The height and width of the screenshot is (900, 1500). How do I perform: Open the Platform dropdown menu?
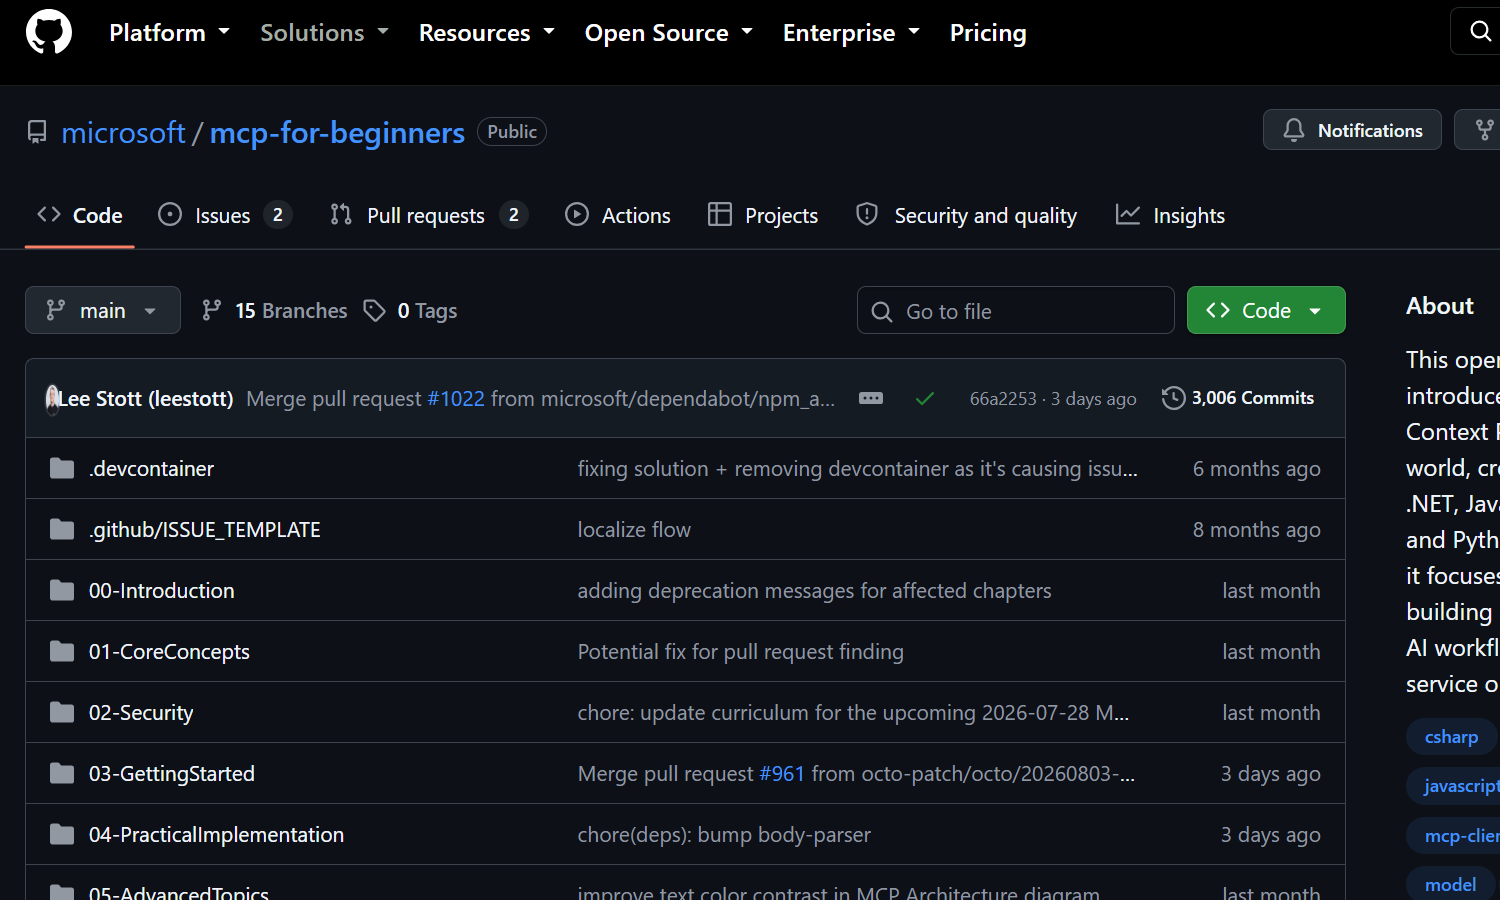tap(169, 32)
